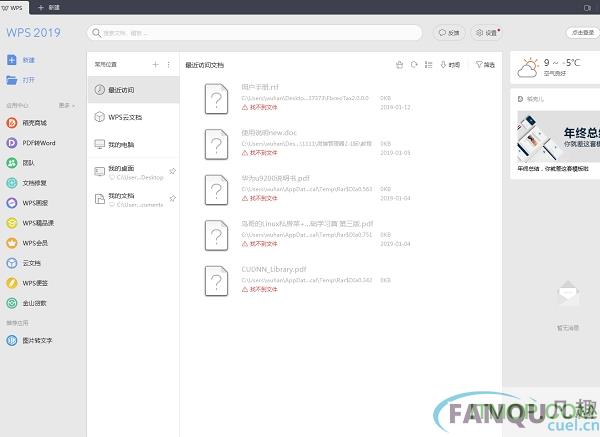
Task: Open 云文档 in app center list
Action: [24, 263]
